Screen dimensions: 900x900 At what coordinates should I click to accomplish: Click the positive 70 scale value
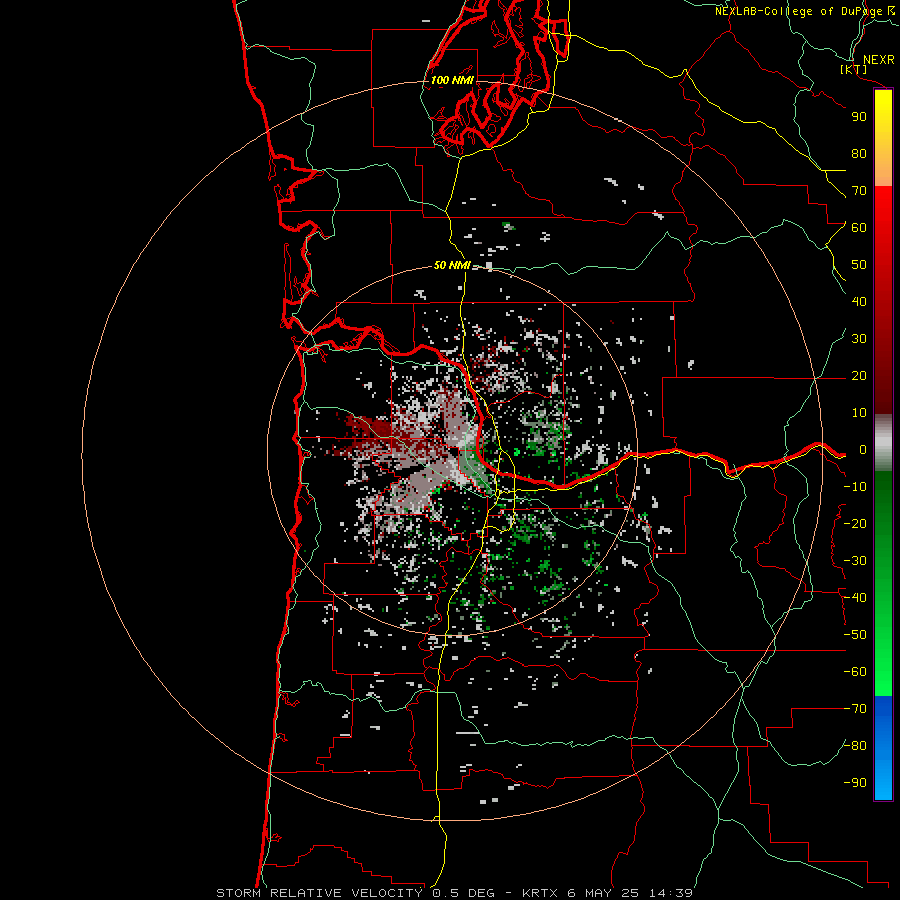point(859,191)
